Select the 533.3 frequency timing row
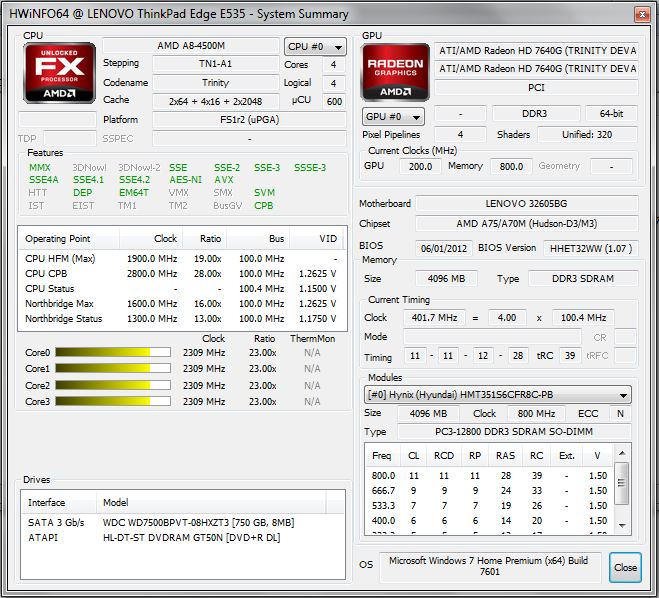The height and width of the screenshot is (598, 659). (490, 506)
